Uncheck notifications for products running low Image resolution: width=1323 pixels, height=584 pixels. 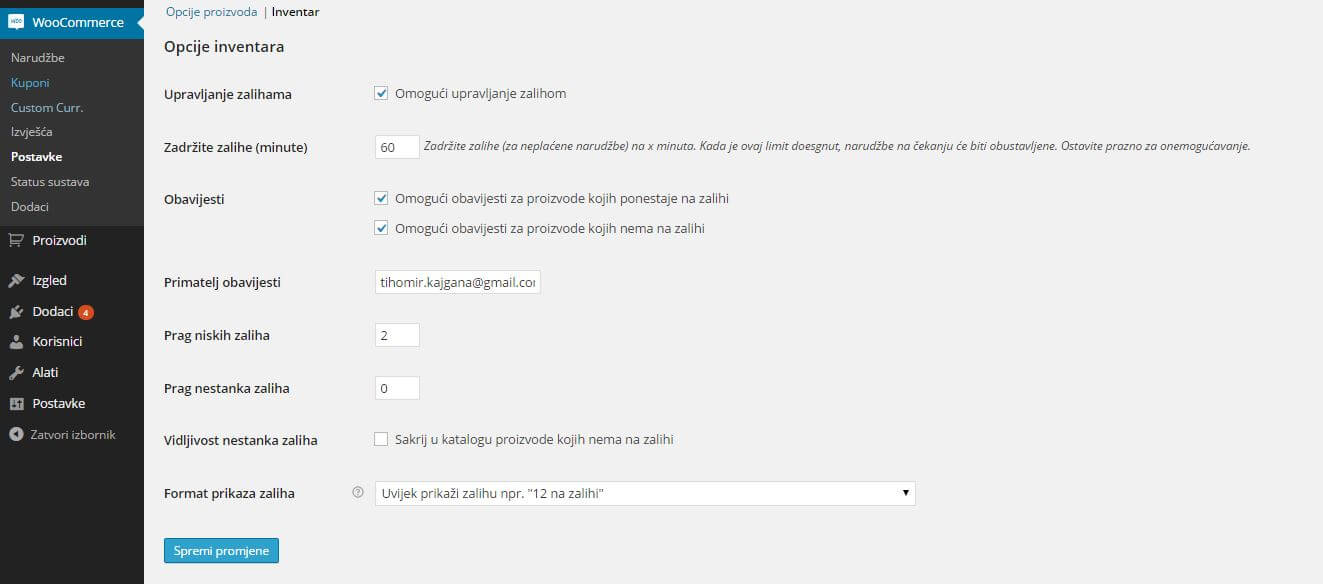pyautogui.click(x=381, y=199)
